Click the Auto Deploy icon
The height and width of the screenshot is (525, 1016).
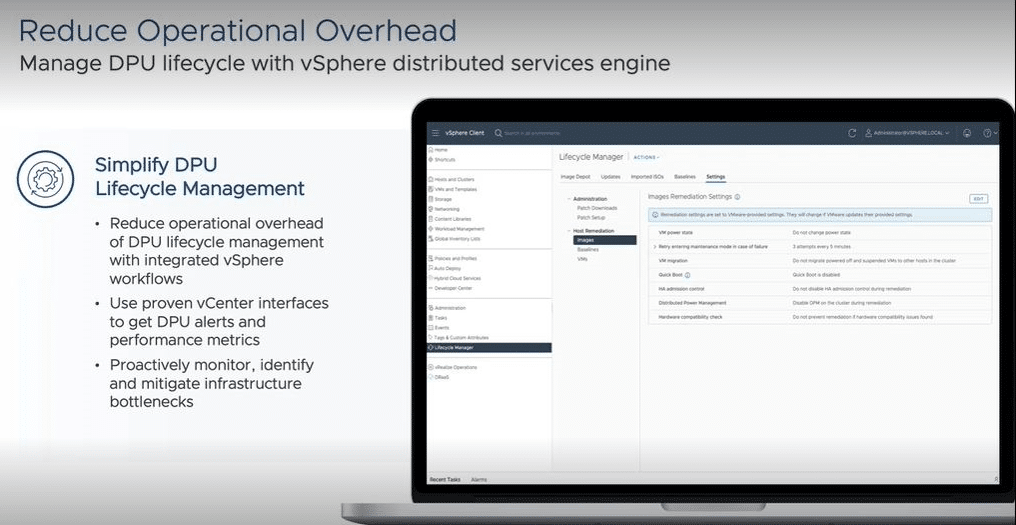[431, 268]
